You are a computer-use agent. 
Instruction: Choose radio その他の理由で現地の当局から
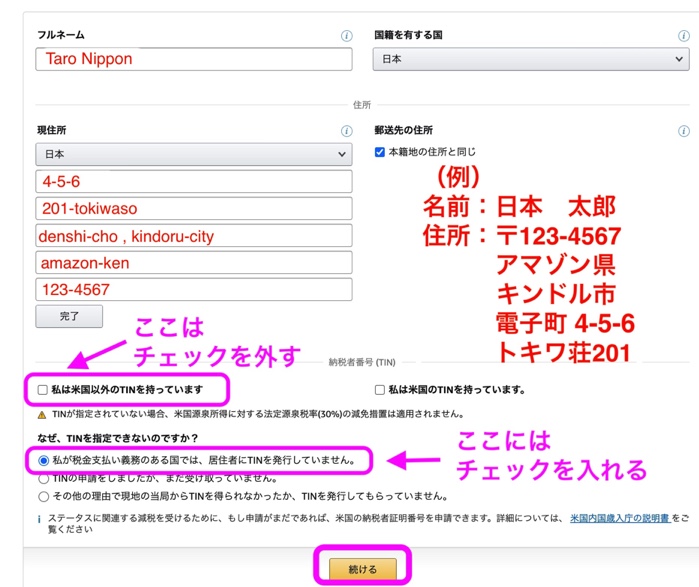[x=43, y=495]
